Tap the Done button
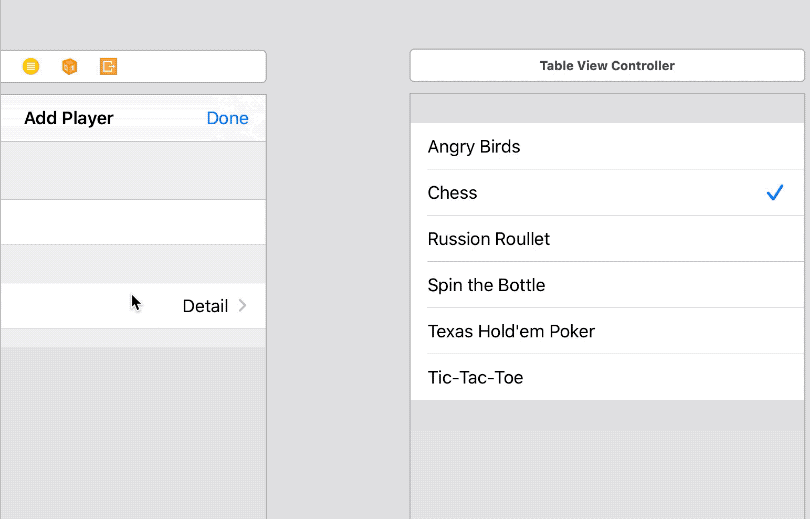Screen dimensions: 810x519 click(227, 118)
